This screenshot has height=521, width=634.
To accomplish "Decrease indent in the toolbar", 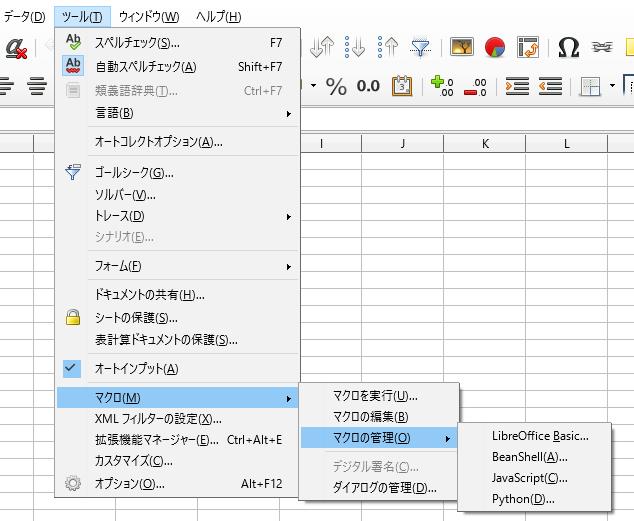I will [x=550, y=86].
